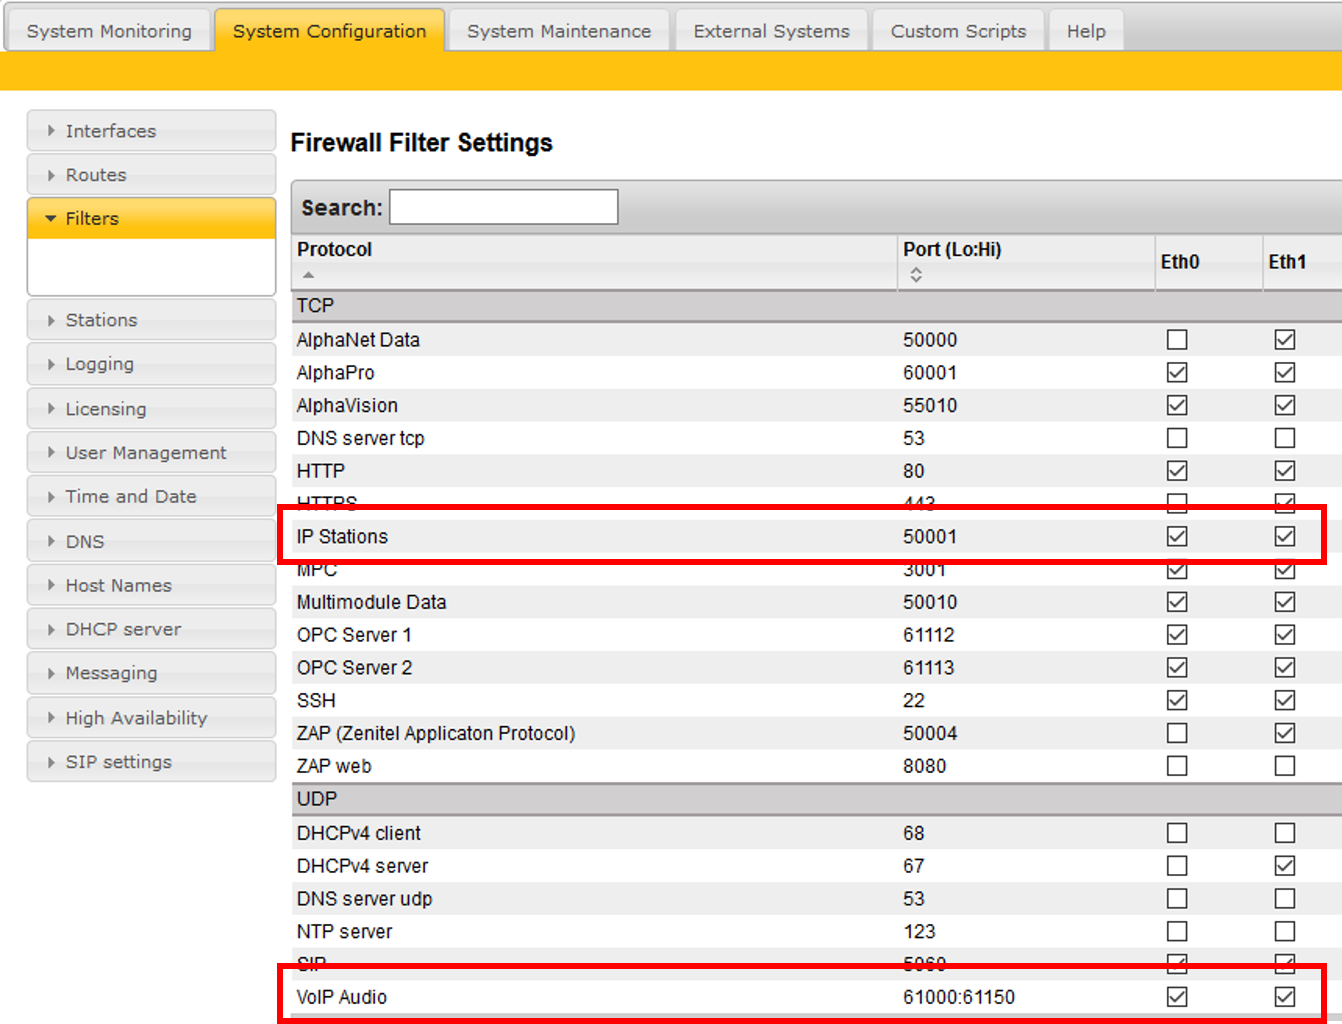Click the Search input field
This screenshot has height=1024, width=1342.
503,207
